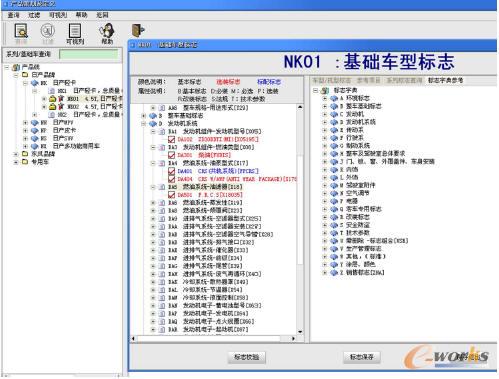
Task: Click the horizontal scrollbar right arrow in middle tree
Action: tap(293, 339)
